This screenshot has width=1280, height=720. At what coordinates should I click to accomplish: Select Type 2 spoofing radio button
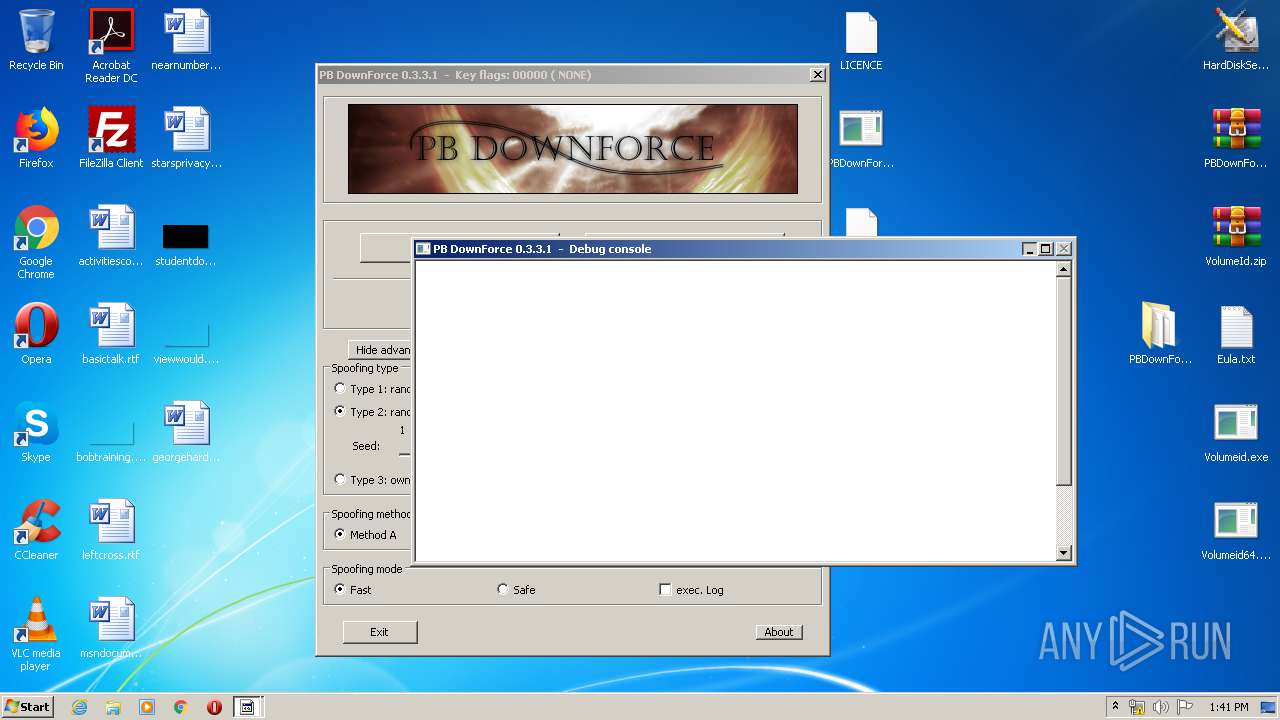point(340,411)
